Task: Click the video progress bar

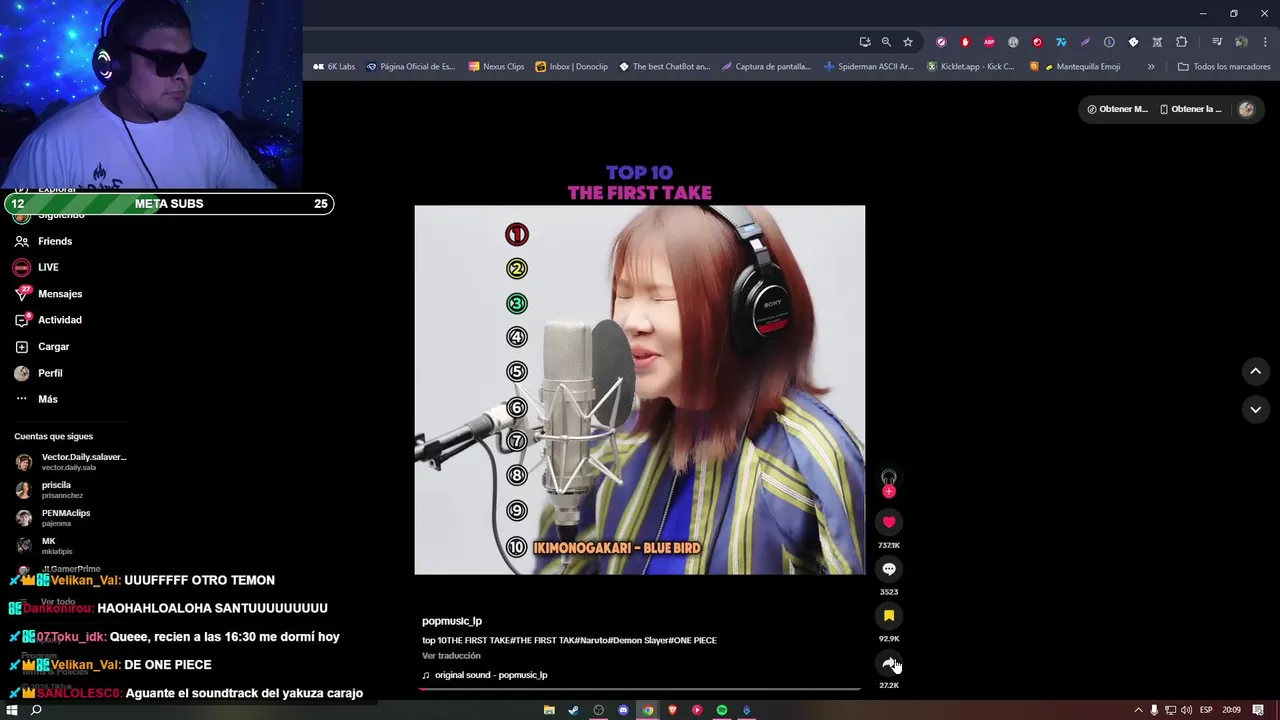Action: [640, 689]
